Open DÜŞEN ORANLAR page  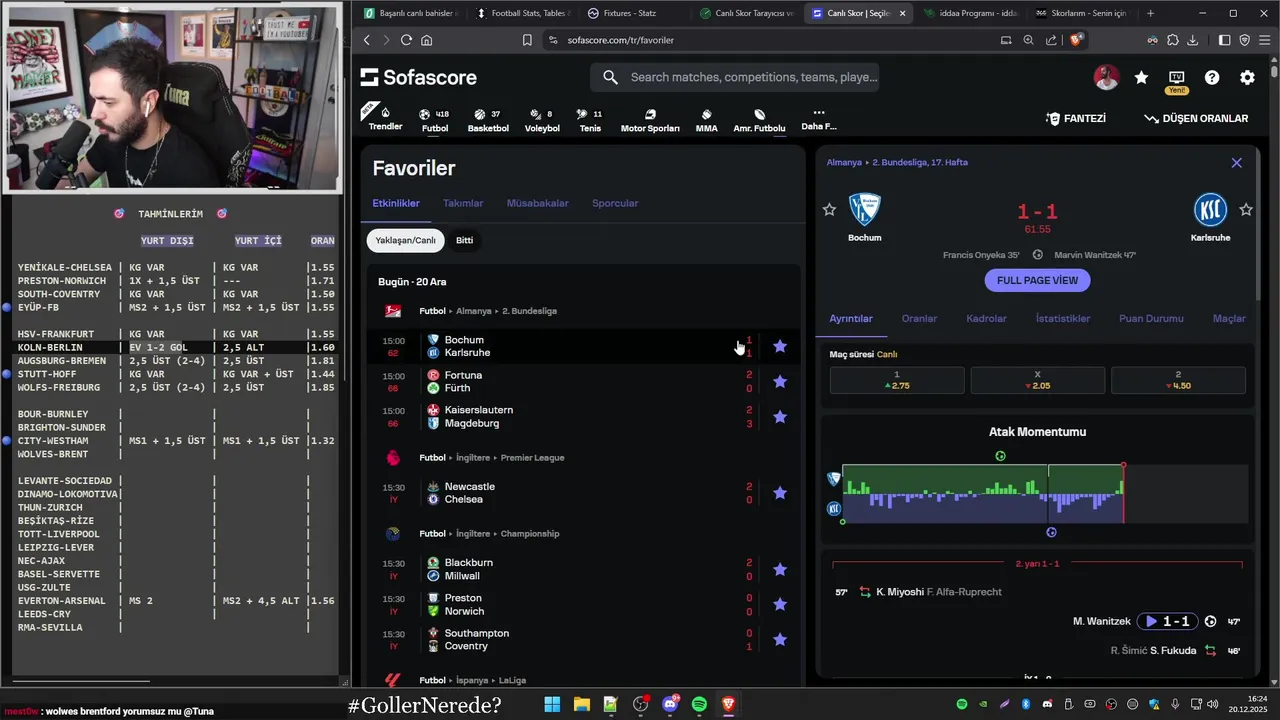coord(1196,118)
